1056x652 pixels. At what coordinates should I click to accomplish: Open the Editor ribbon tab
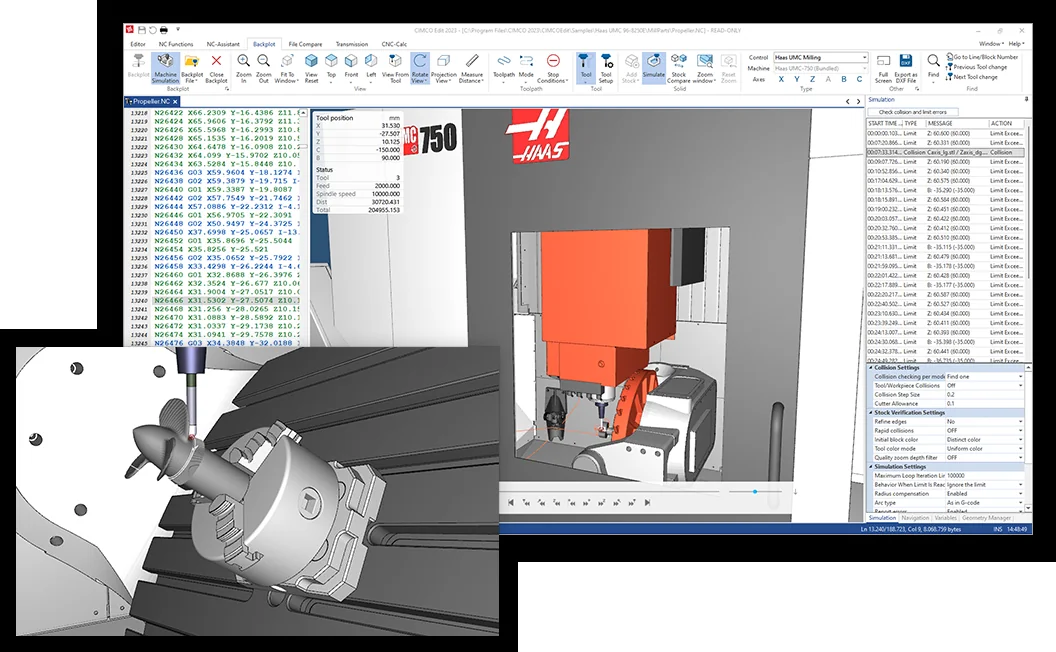tap(137, 44)
